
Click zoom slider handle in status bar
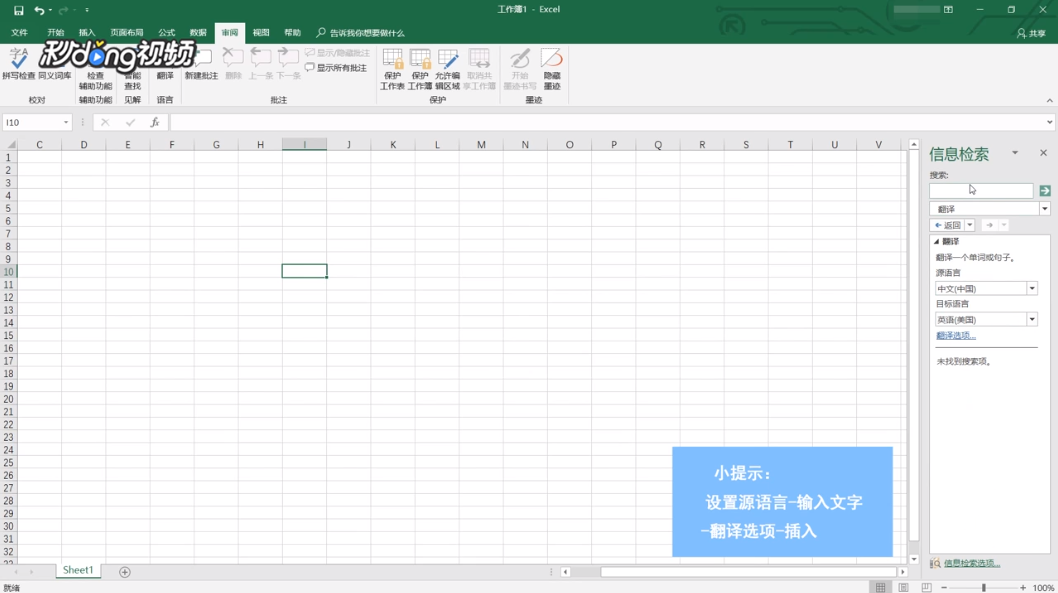[x=984, y=588]
